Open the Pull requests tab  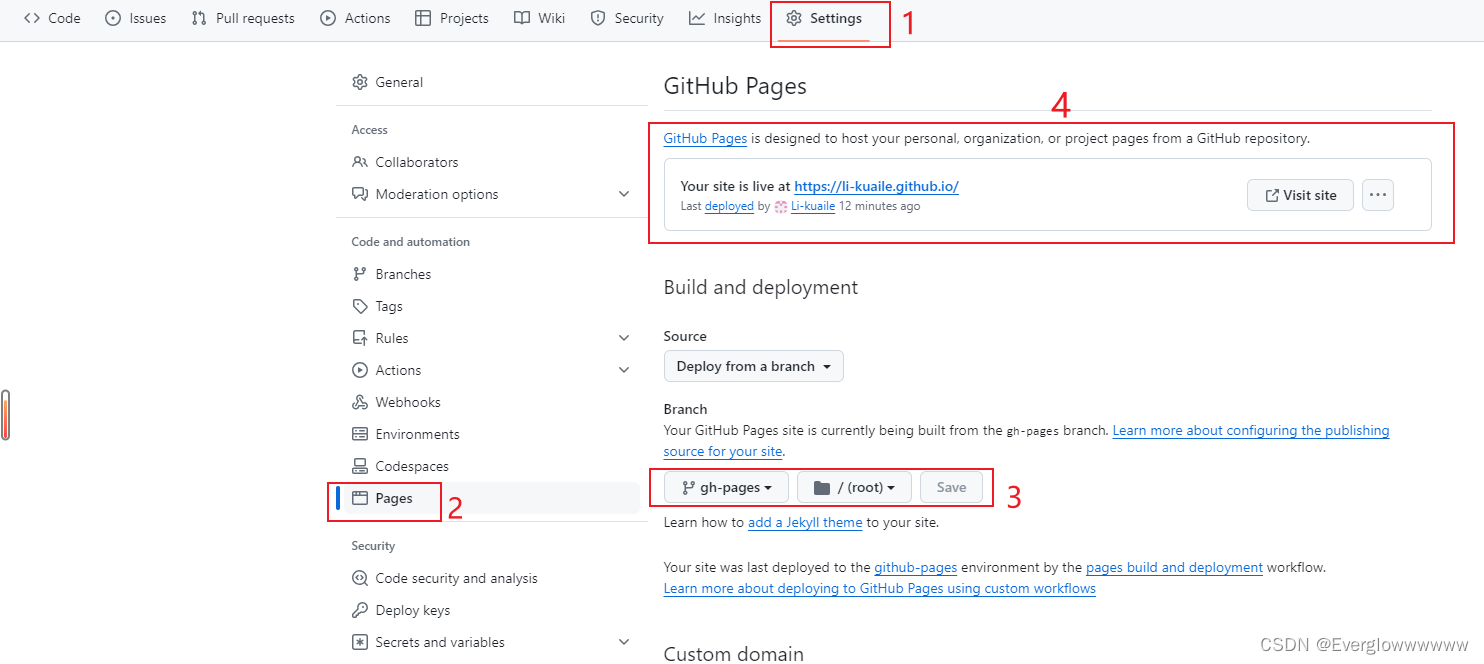click(x=242, y=17)
